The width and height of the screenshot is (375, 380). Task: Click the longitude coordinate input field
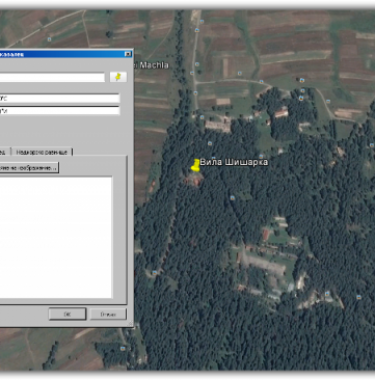tap(60, 111)
